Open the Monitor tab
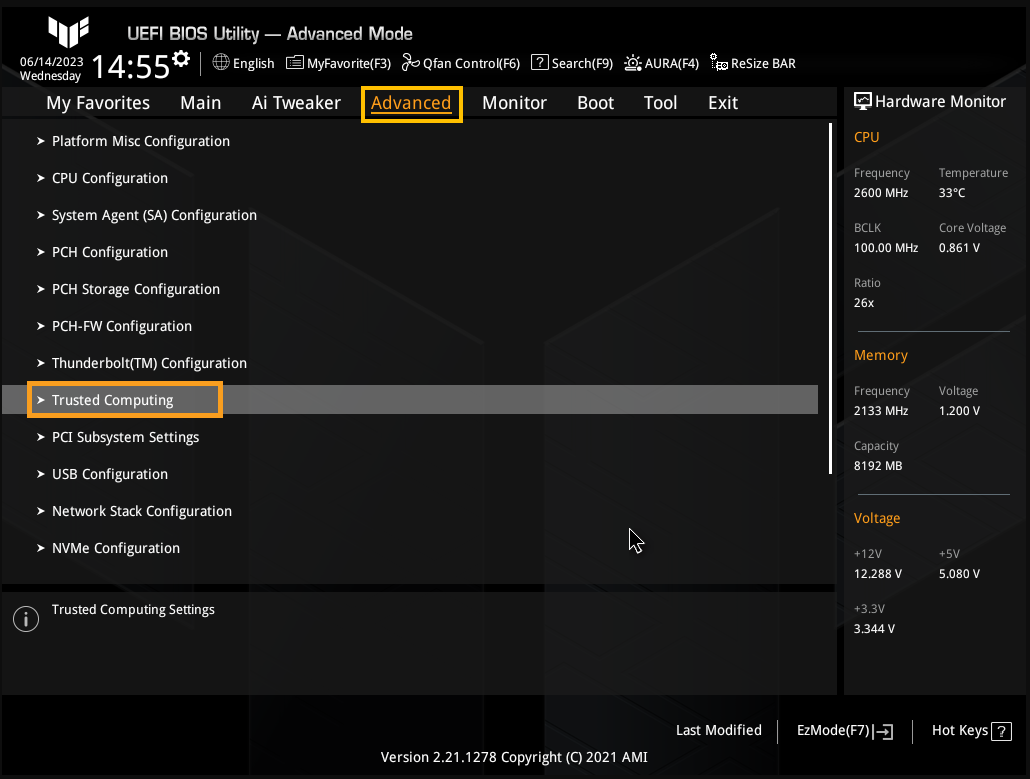The height and width of the screenshot is (779, 1030). point(514,102)
